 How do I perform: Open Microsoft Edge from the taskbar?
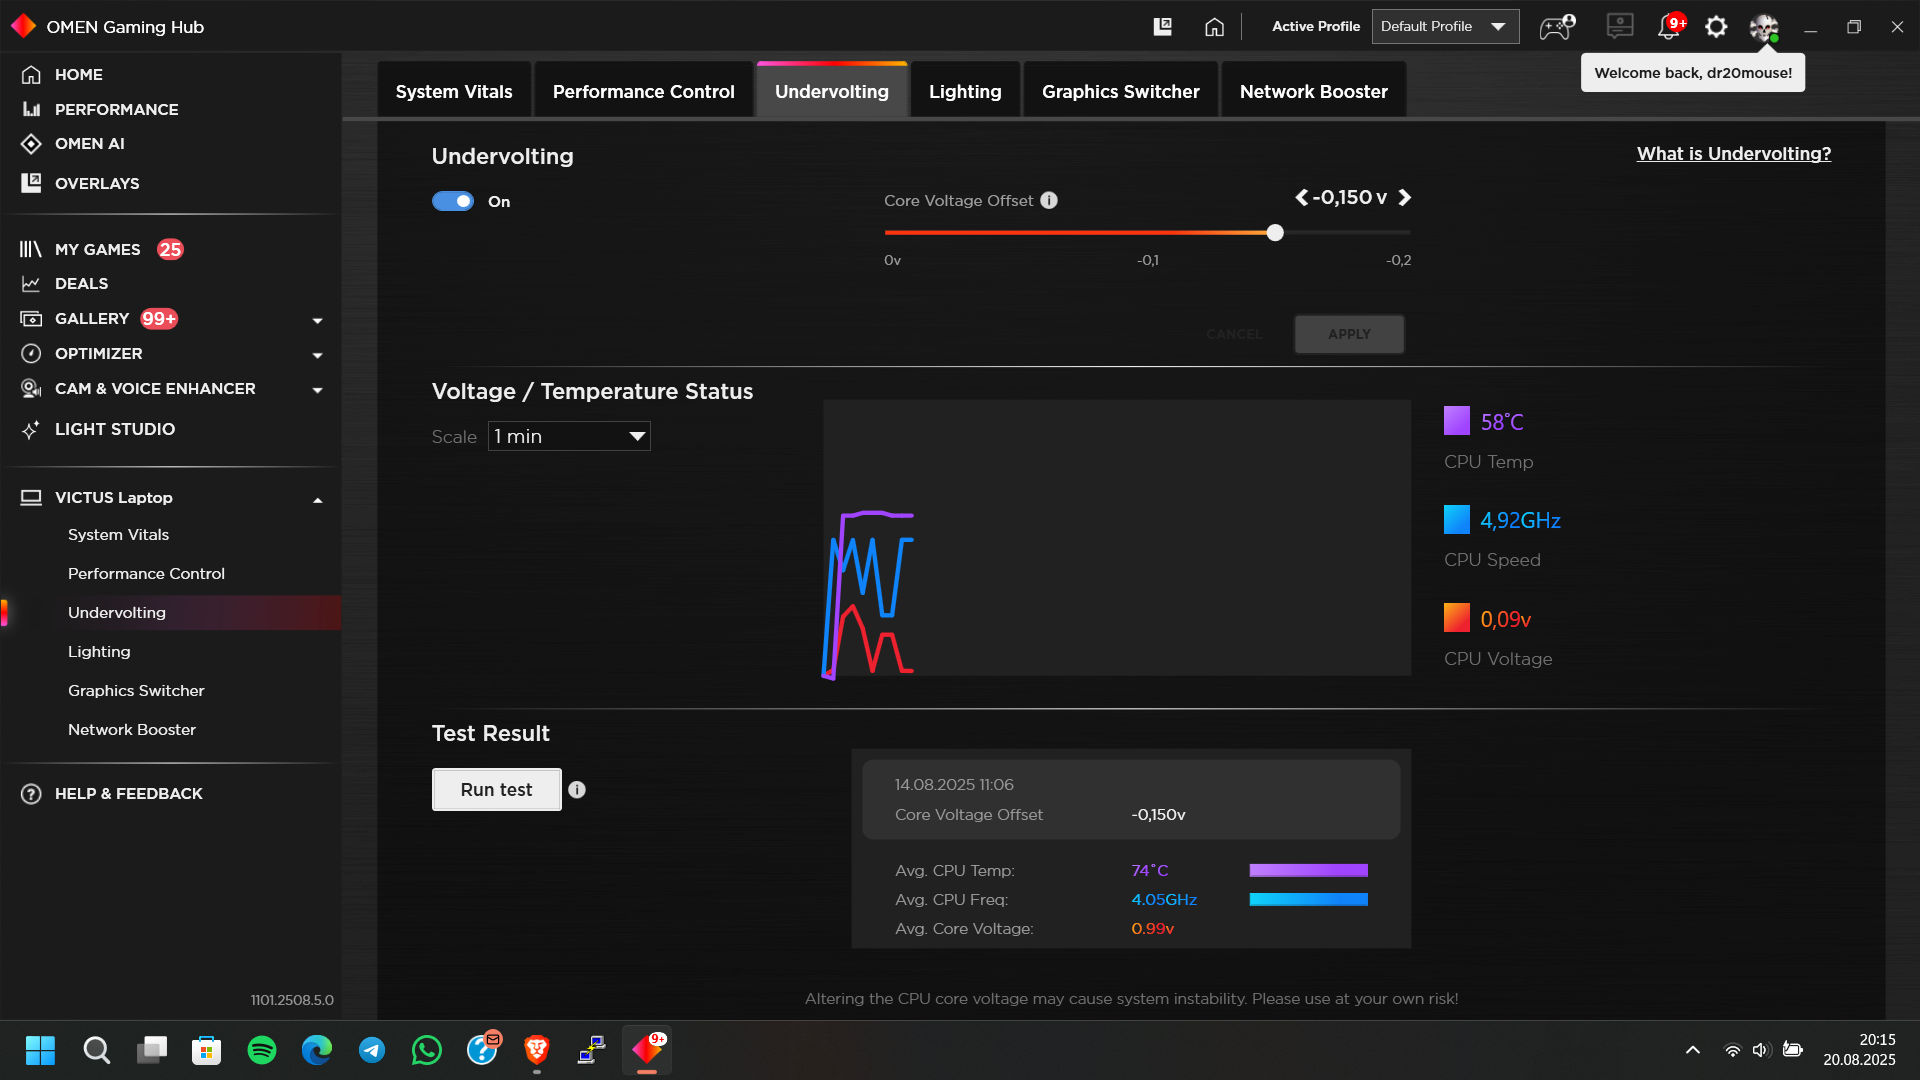click(317, 1050)
